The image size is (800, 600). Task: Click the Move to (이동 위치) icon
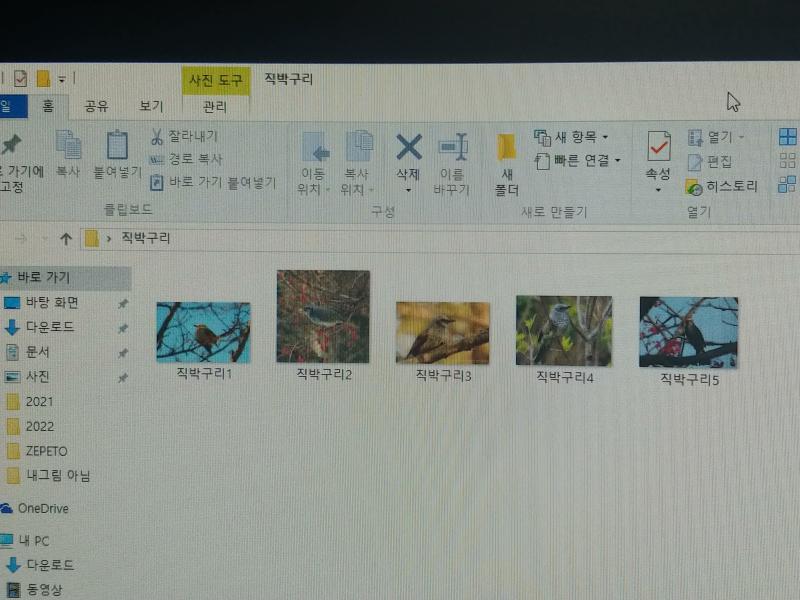(x=314, y=147)
